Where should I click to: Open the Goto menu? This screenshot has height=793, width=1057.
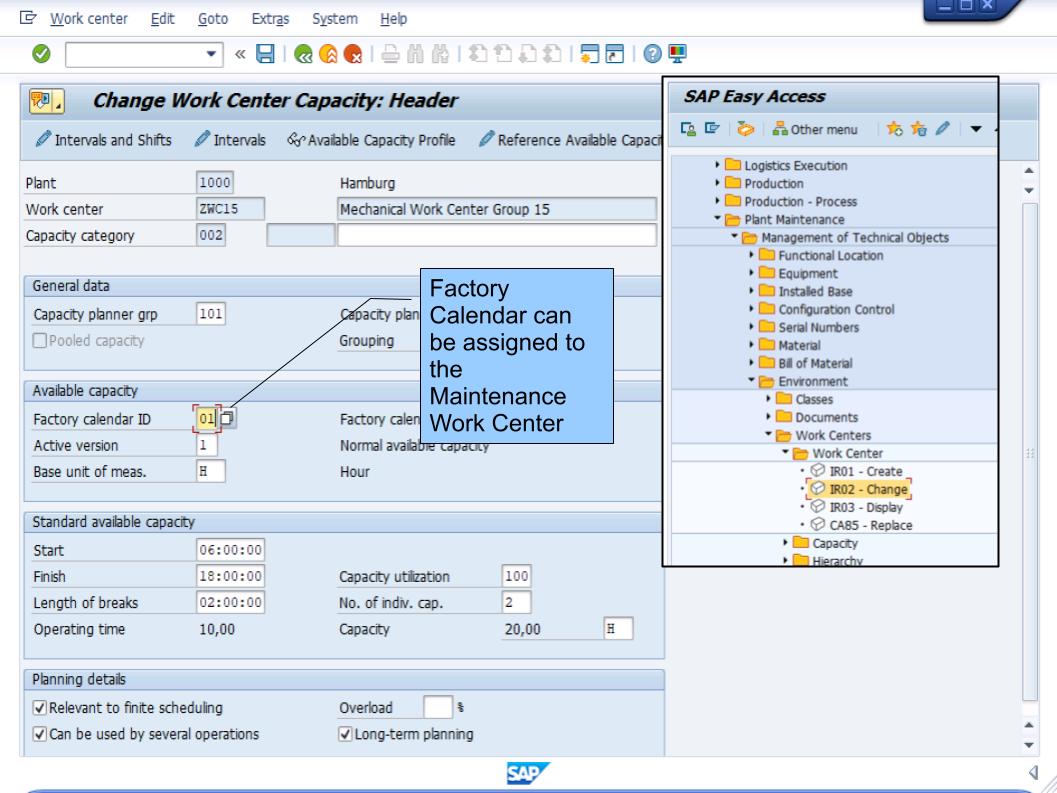(x=212, y=19)
